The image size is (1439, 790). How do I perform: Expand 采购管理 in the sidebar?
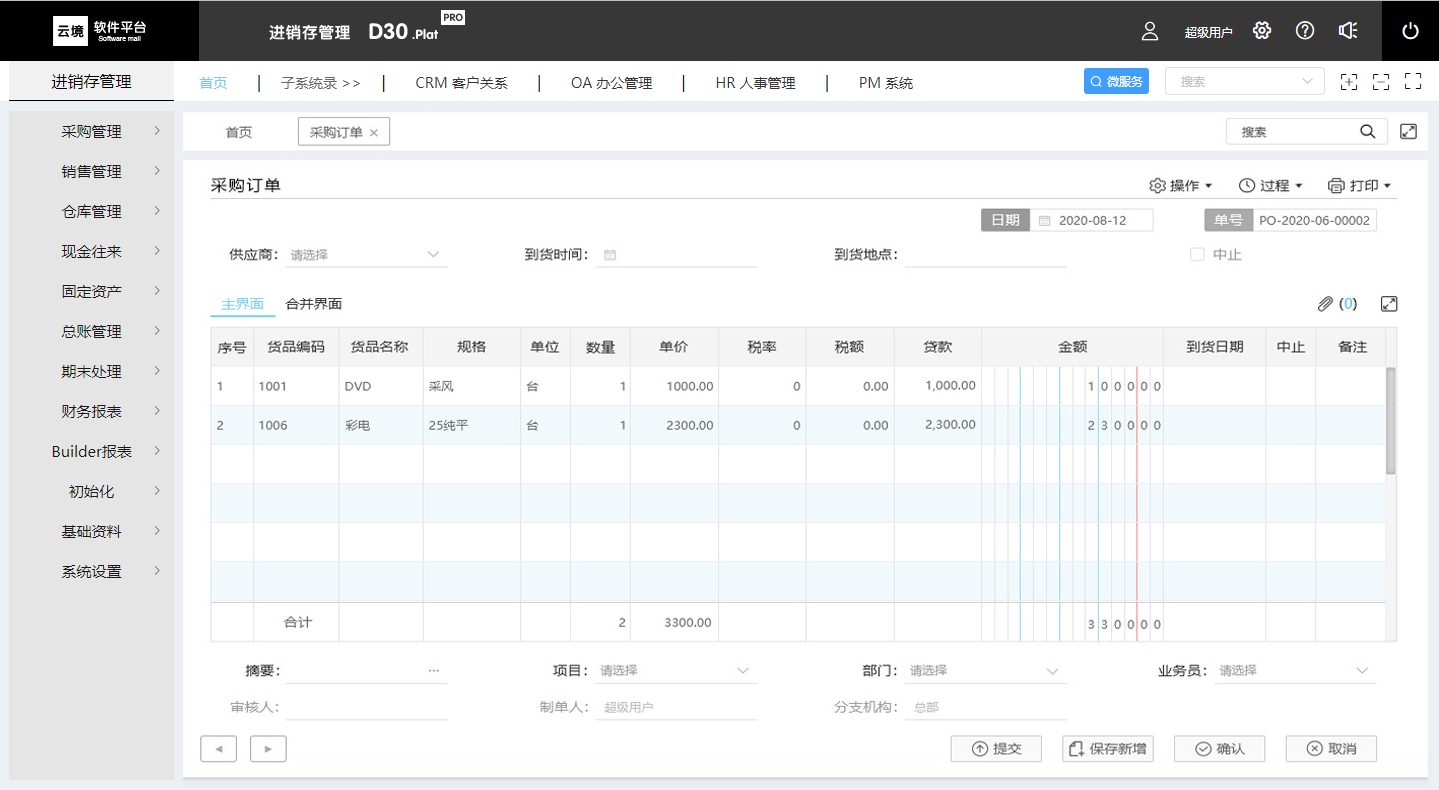click(x=92, y=131)
